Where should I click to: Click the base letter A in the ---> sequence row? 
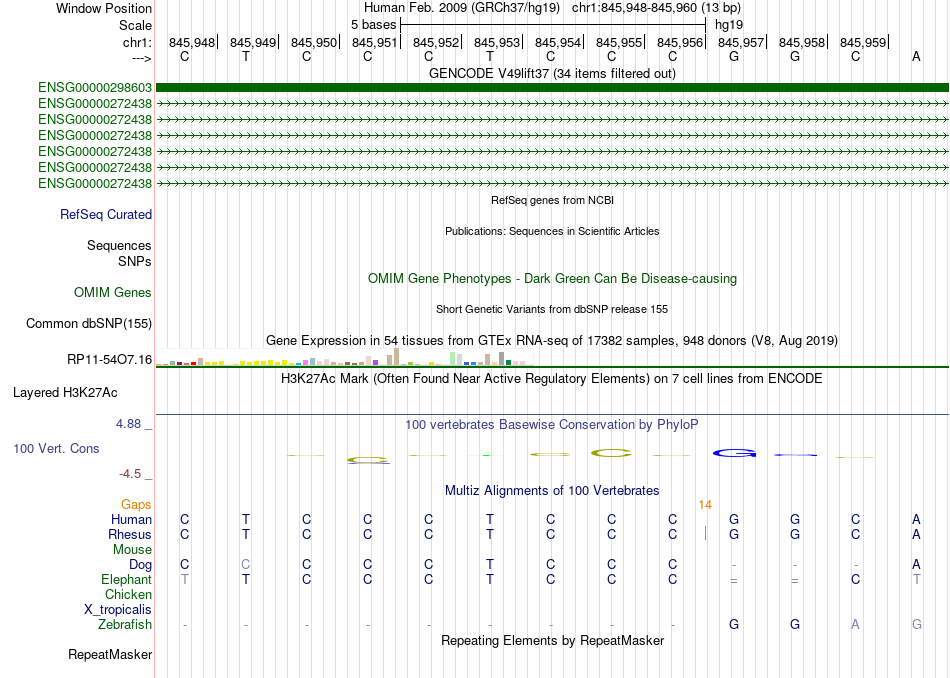click(x=916, y=56)
